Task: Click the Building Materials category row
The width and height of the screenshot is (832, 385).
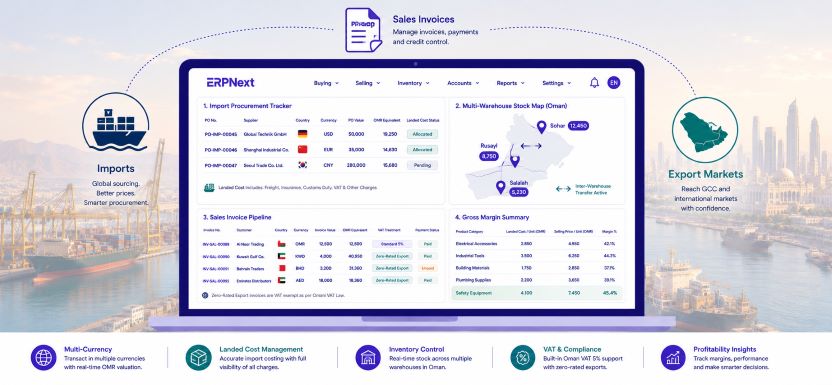Action: click(x=536, y=268)
